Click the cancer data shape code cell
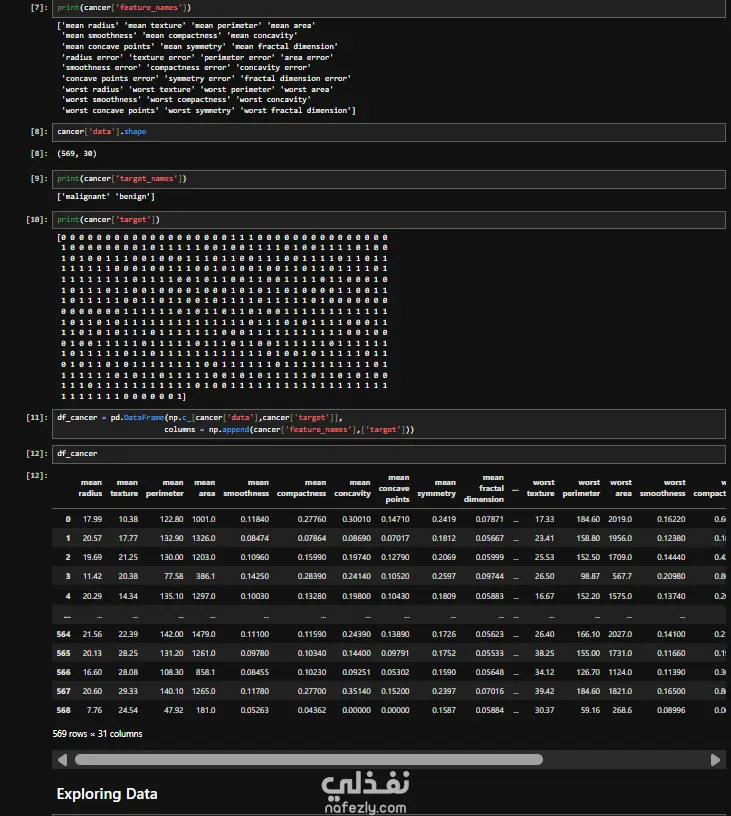 (x=389, y=132)
